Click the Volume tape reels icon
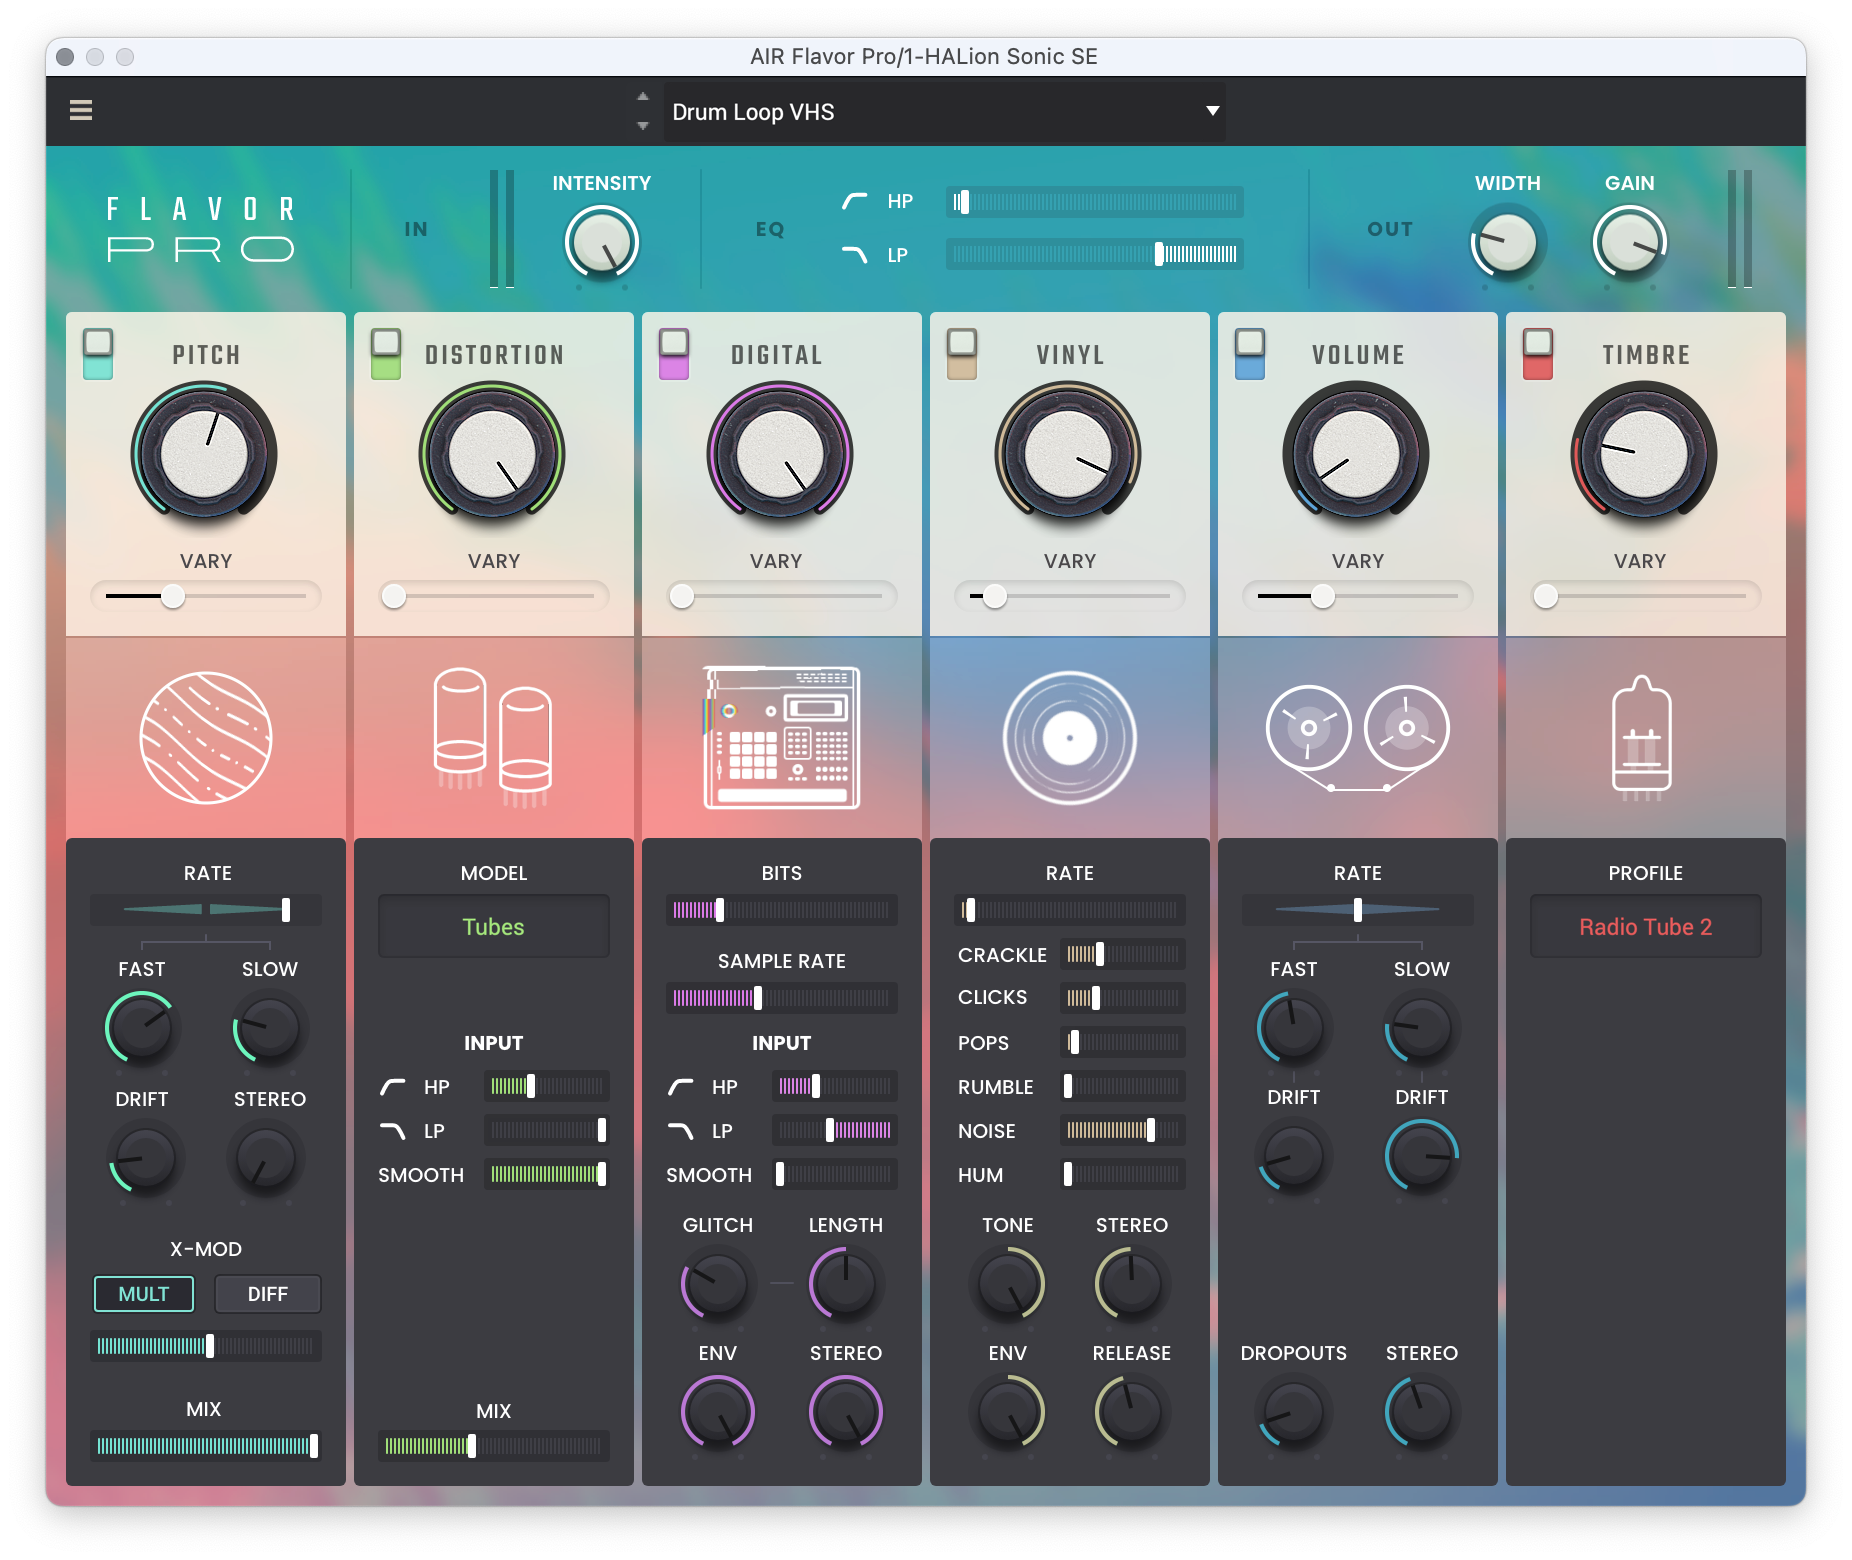 (1357, 738)
